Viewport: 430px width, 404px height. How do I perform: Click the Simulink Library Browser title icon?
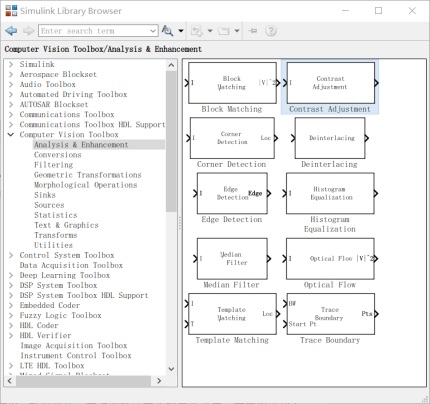point(11,11)
